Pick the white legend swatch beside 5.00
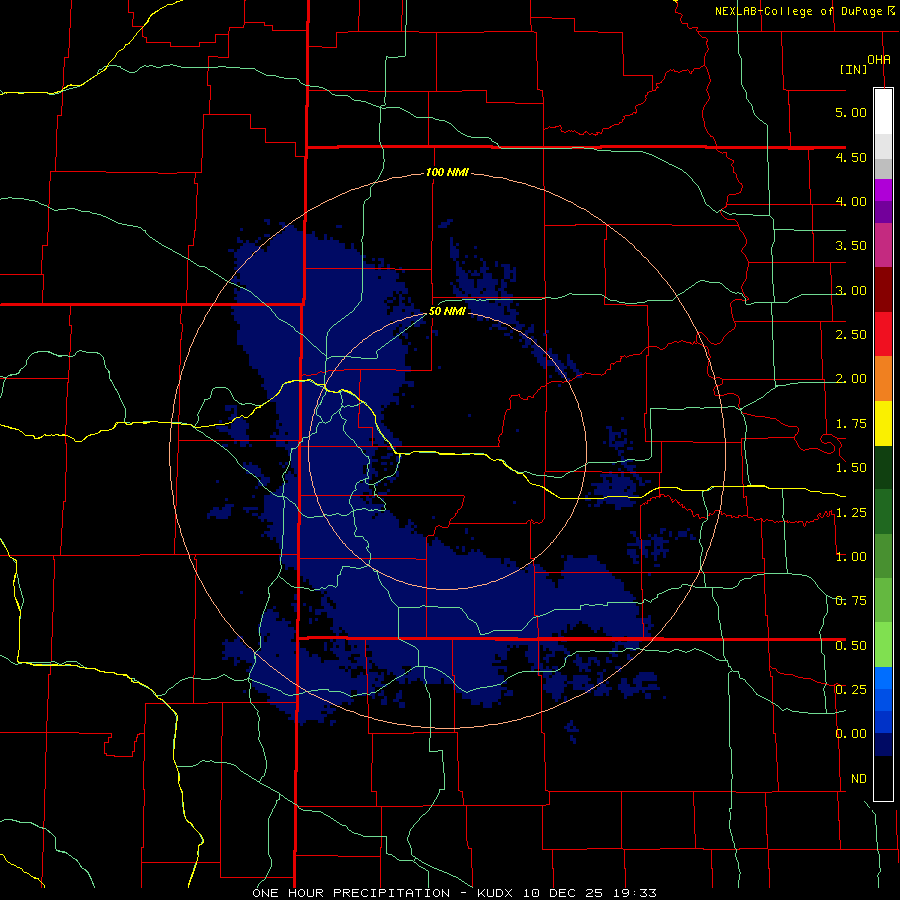This screenshot has width=900, height=900. (x=883, y=111)
